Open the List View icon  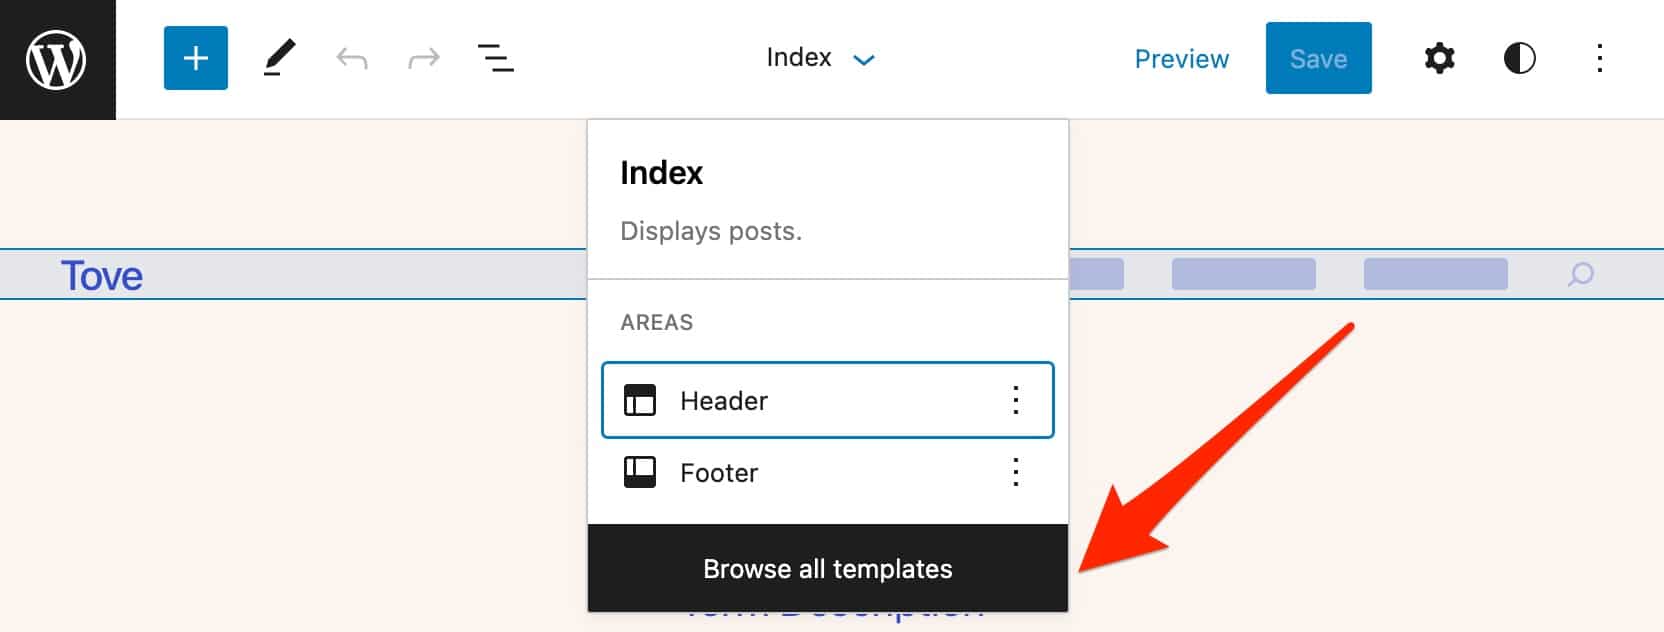(495, 58)
